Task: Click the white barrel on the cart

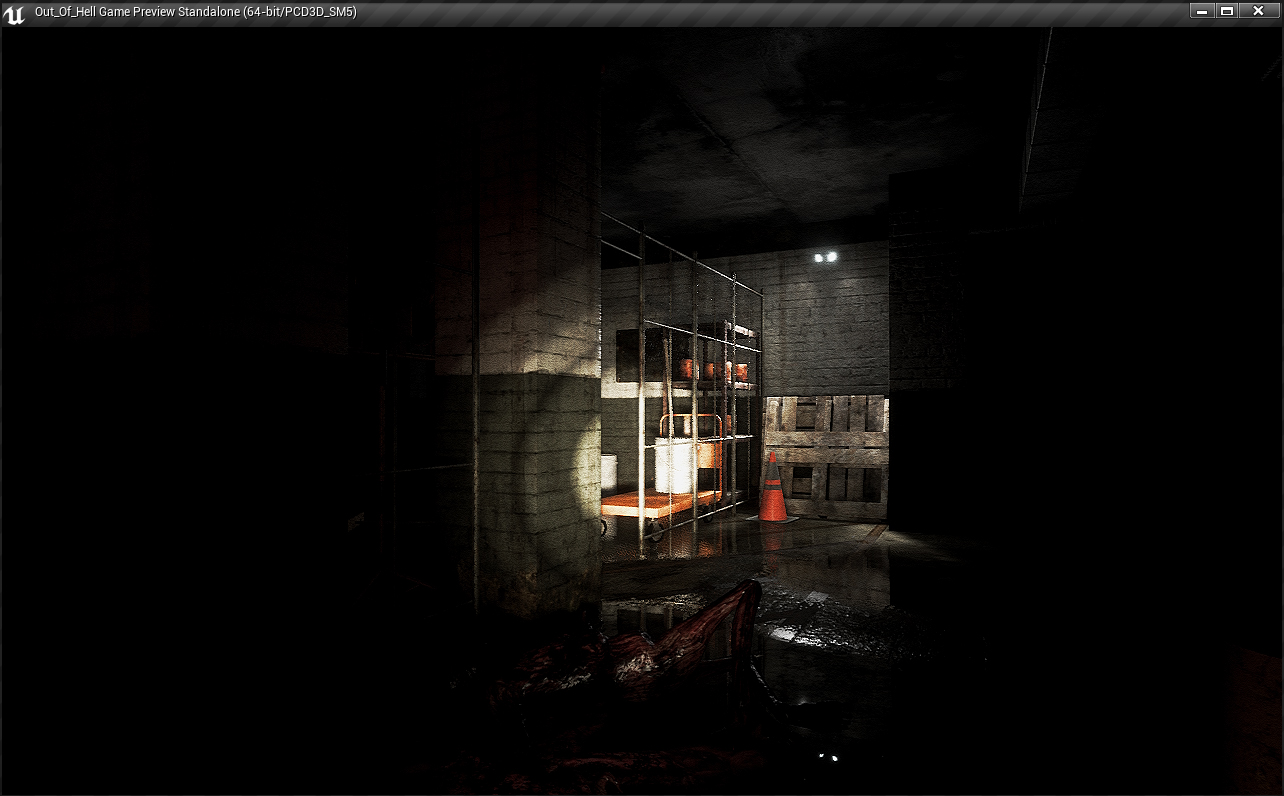Action: 675,465
